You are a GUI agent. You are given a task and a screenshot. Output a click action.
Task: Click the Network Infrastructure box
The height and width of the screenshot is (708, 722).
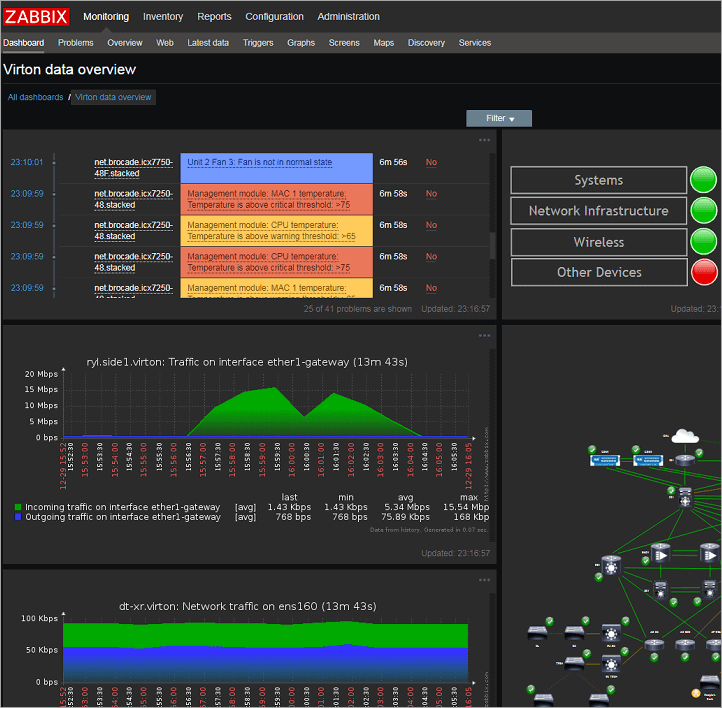[x=598, y=211]
